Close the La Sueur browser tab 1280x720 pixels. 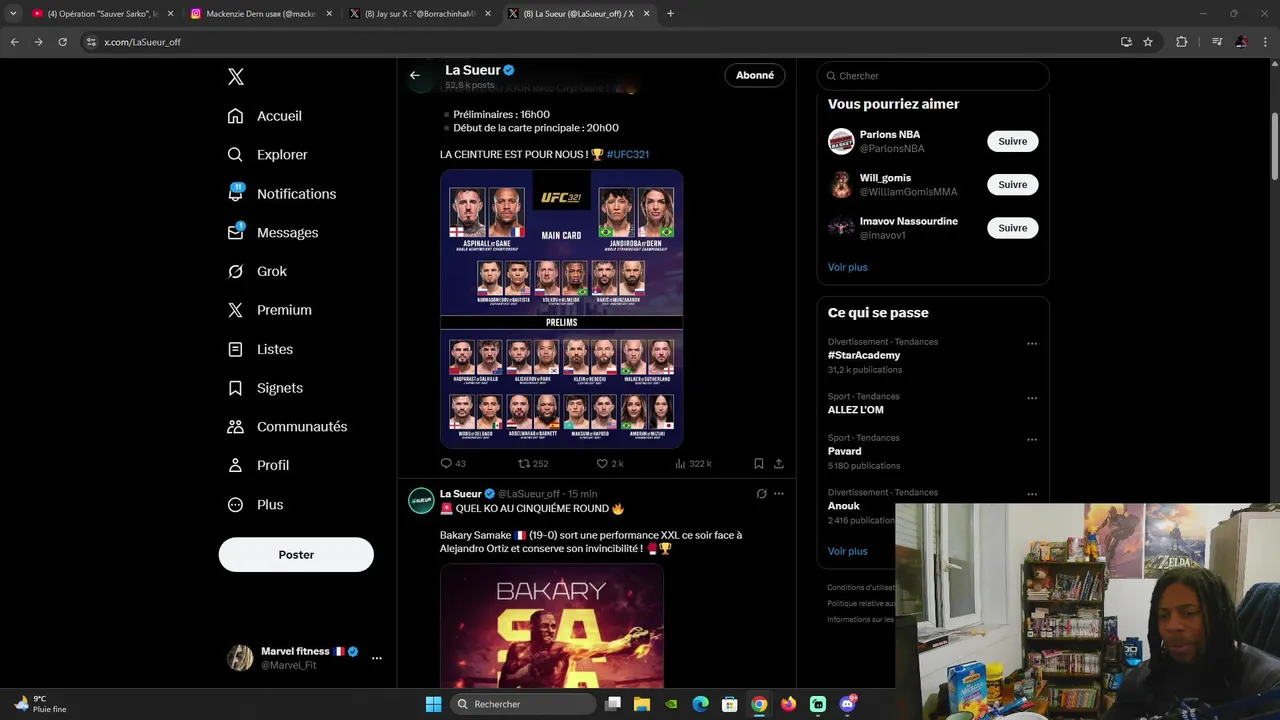pyautogui.click(x=646, y=14)
